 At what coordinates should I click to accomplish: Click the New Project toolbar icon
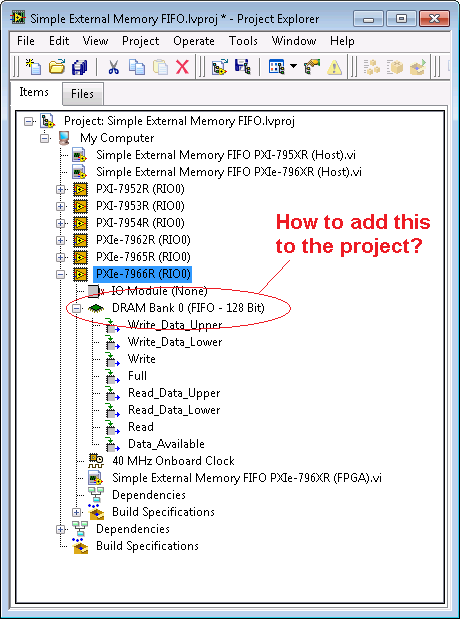click(x=33, y=67)
